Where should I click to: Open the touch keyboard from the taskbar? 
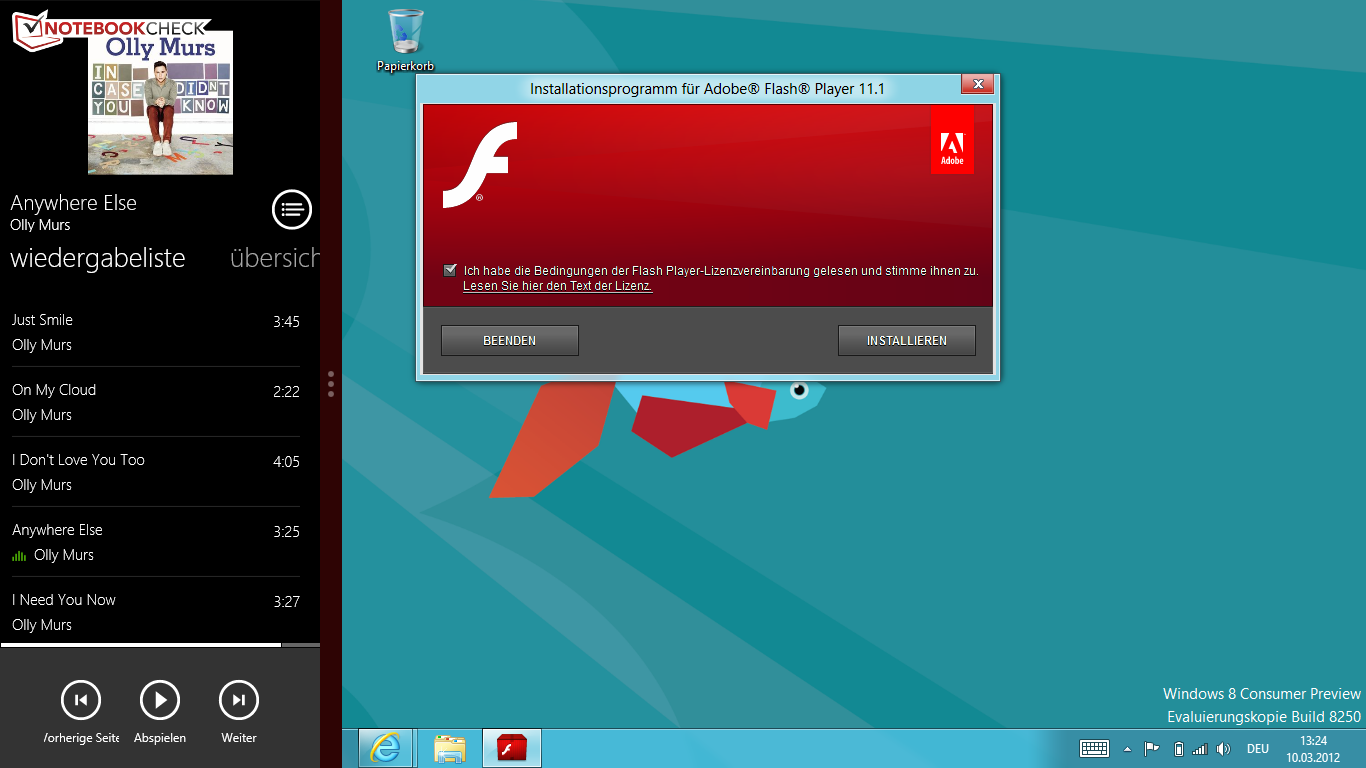[x=1094, y=748]
